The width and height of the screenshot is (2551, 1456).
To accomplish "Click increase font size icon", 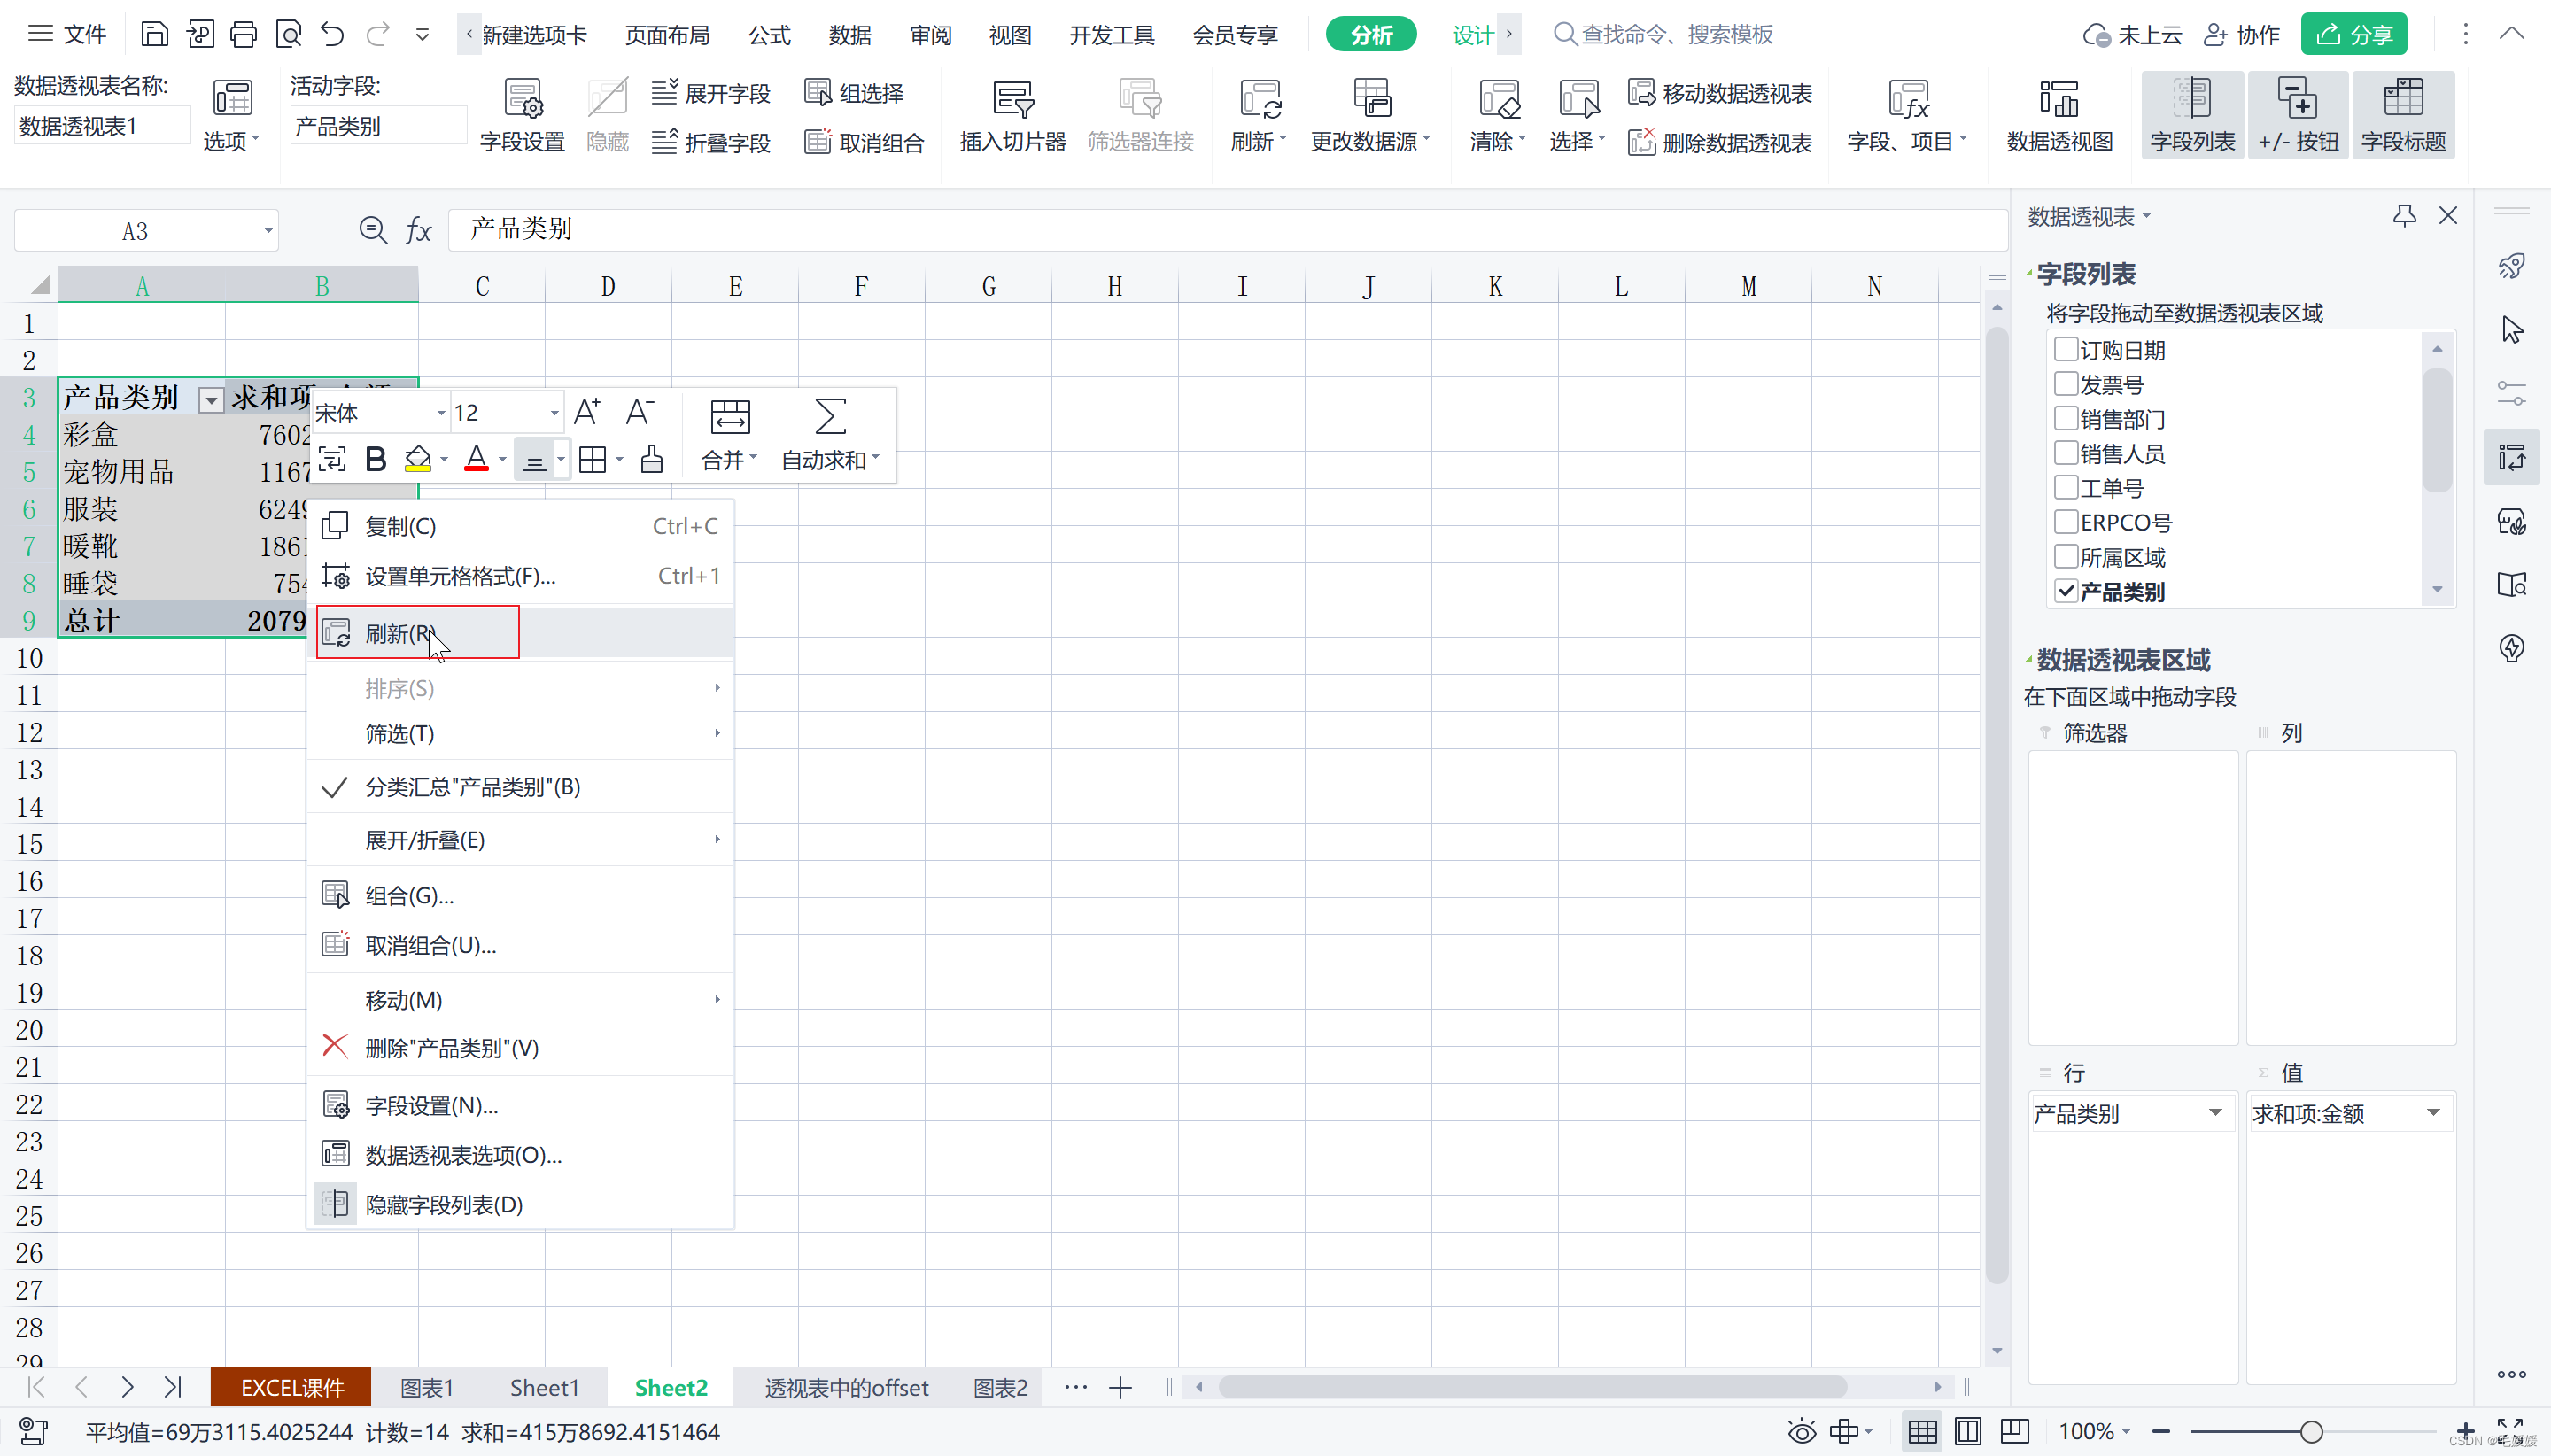I will pos(587,412).
